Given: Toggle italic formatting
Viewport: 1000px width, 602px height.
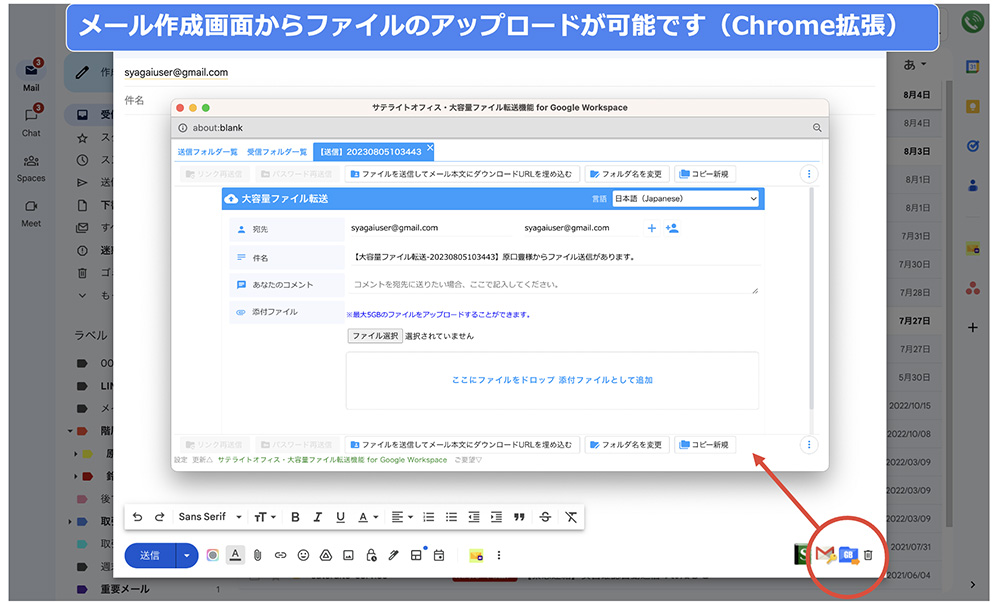Looking at the screenshot, I should [x=318, y=517].
